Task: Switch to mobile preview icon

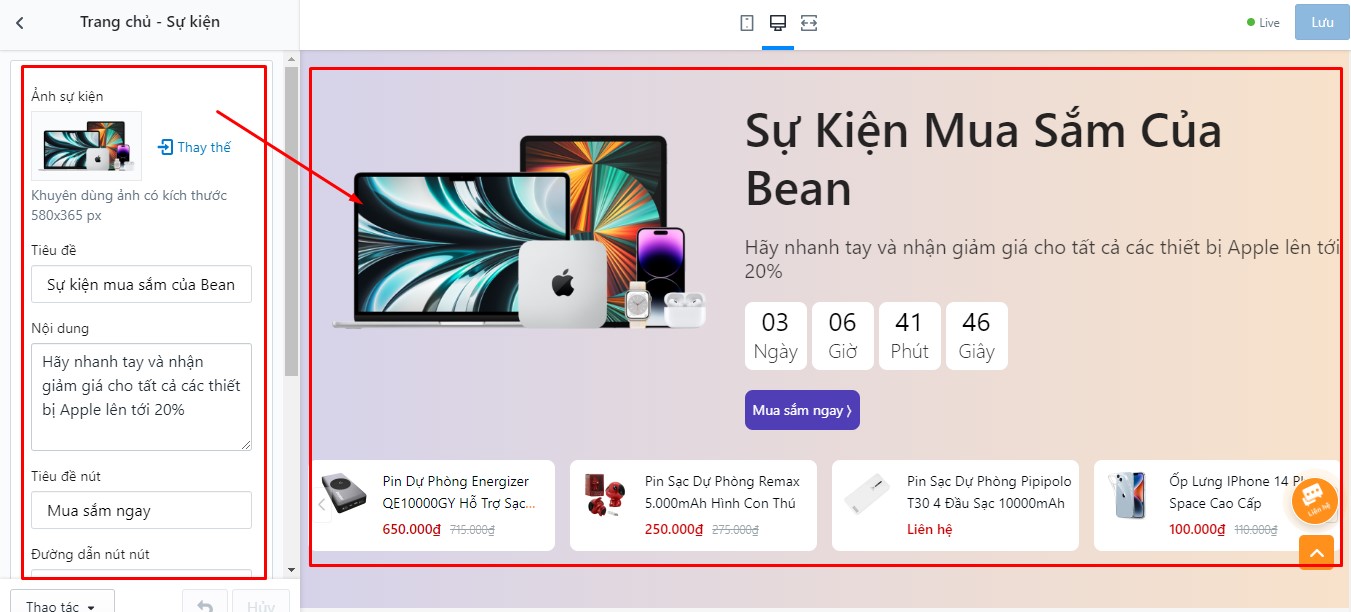Action: pyautogui.click(x=747, y=22)
